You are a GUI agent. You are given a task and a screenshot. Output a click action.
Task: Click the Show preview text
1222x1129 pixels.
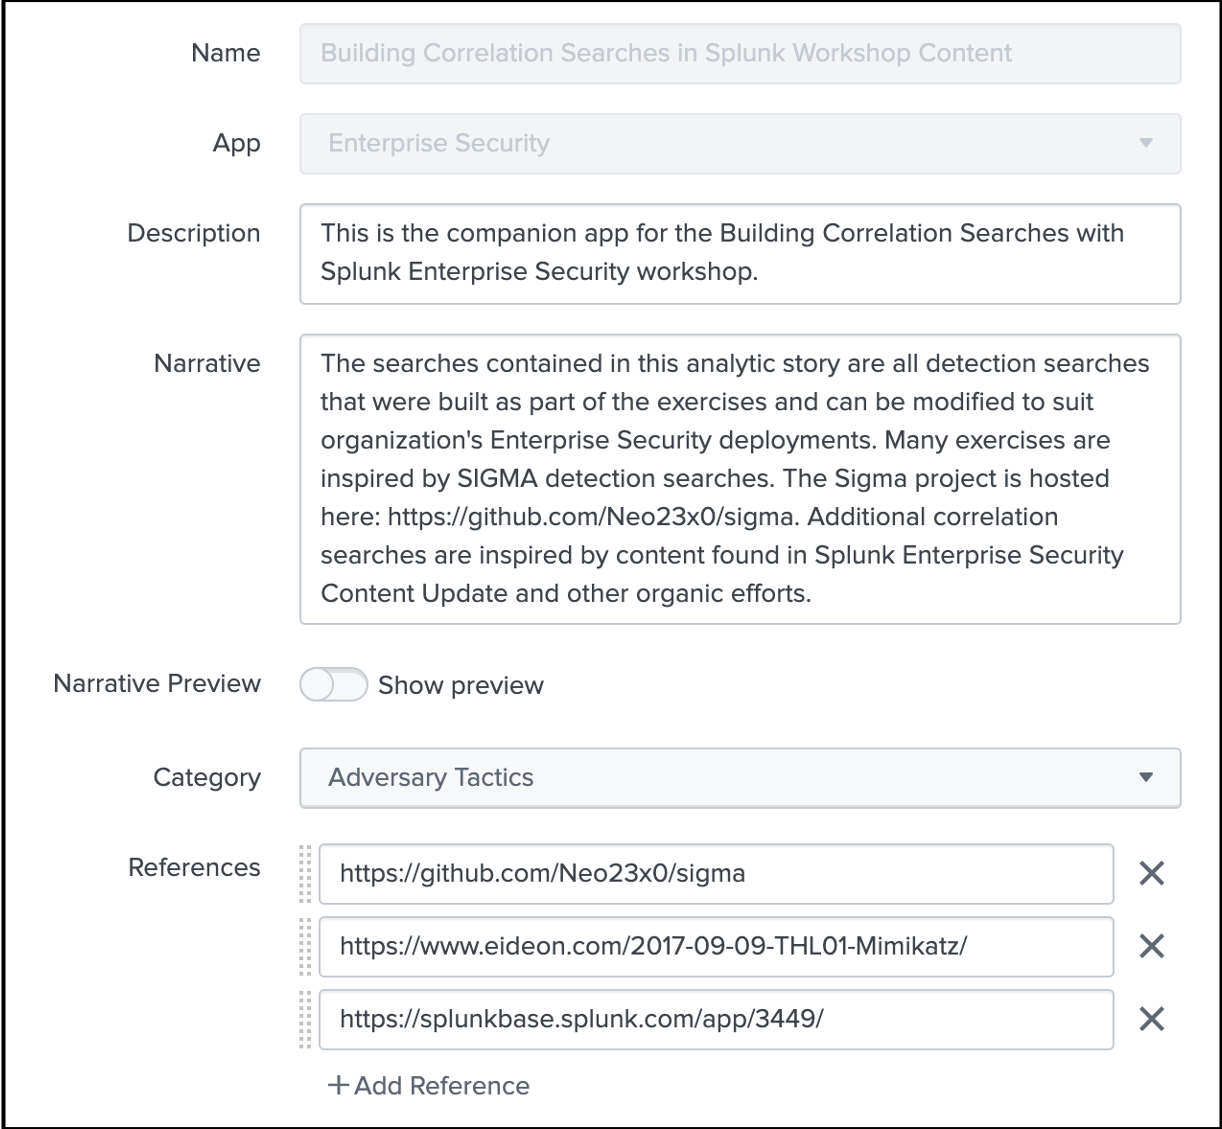[461, 686]
